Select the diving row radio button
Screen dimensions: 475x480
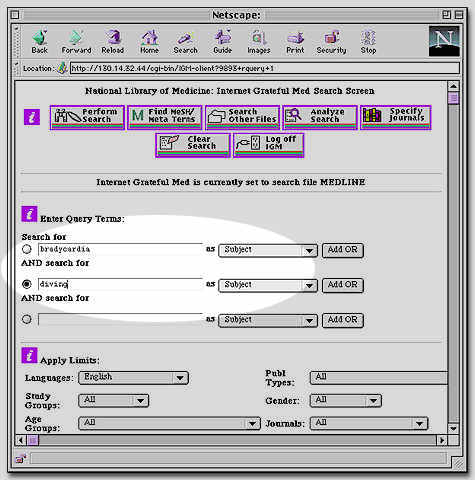click(x=27, y=284)
